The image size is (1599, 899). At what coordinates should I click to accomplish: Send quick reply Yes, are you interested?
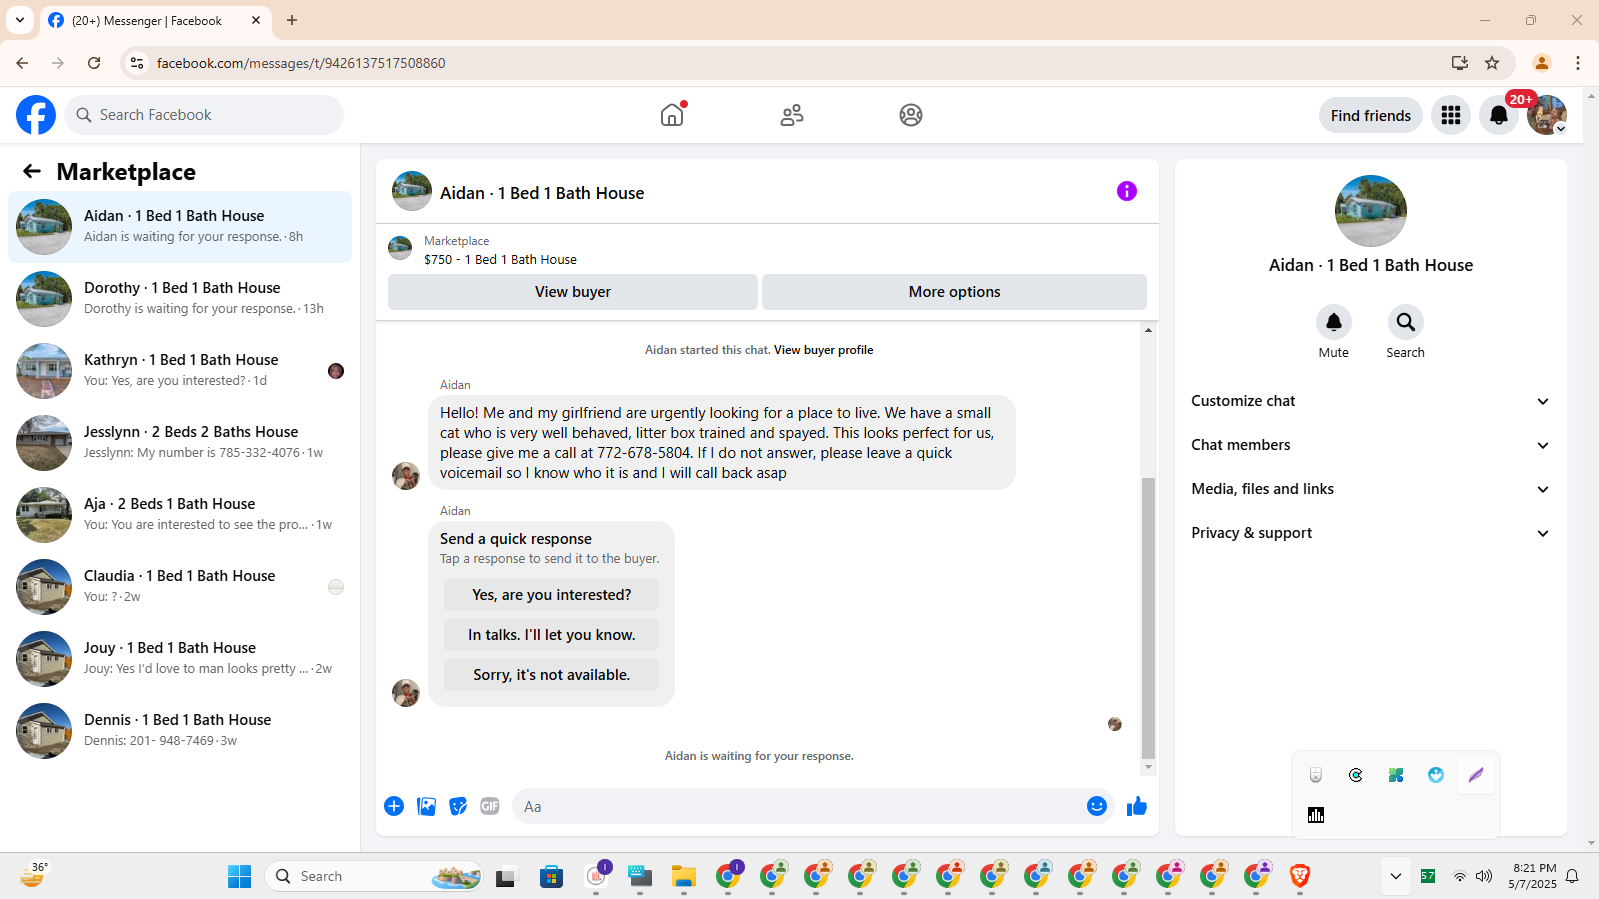551,595
